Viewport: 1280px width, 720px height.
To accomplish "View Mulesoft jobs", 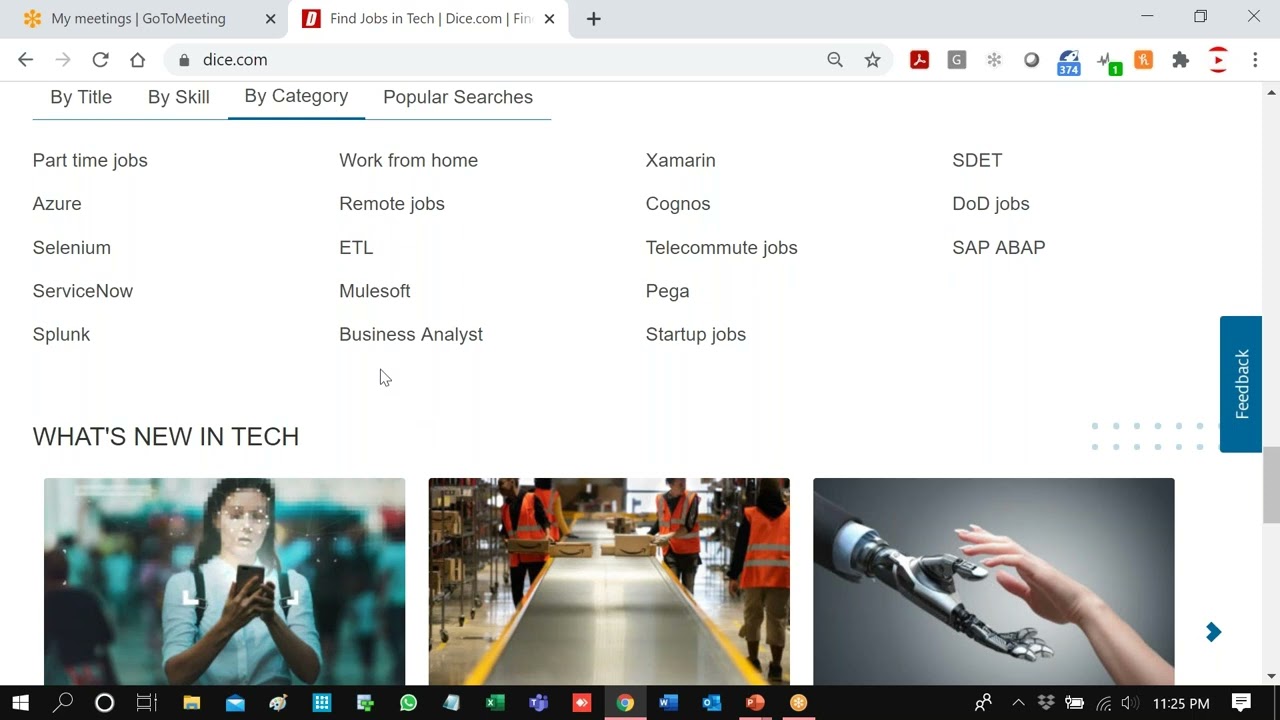I will coord(375,291).
